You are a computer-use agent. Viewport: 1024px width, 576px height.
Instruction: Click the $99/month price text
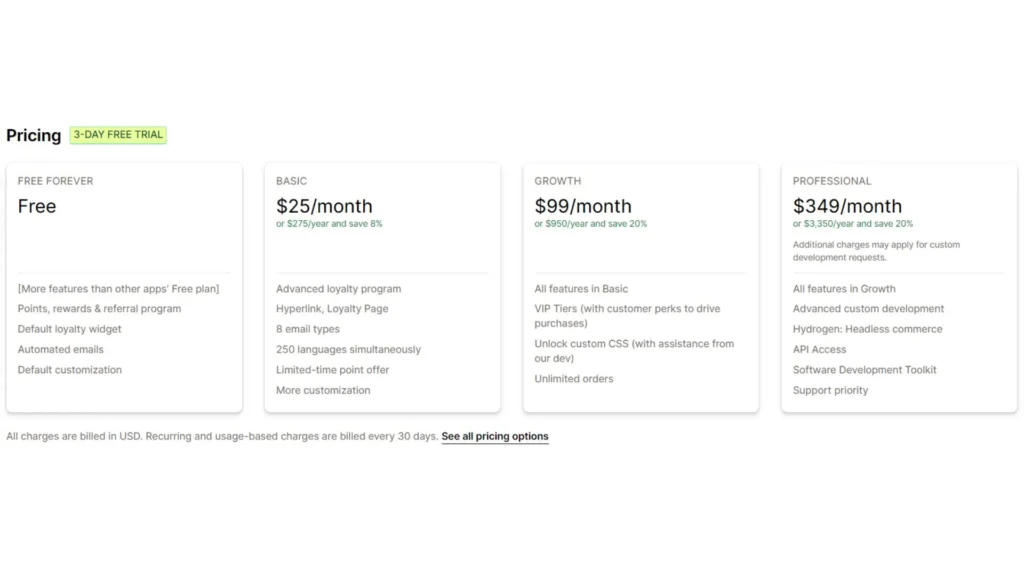[x=582, y=206]
